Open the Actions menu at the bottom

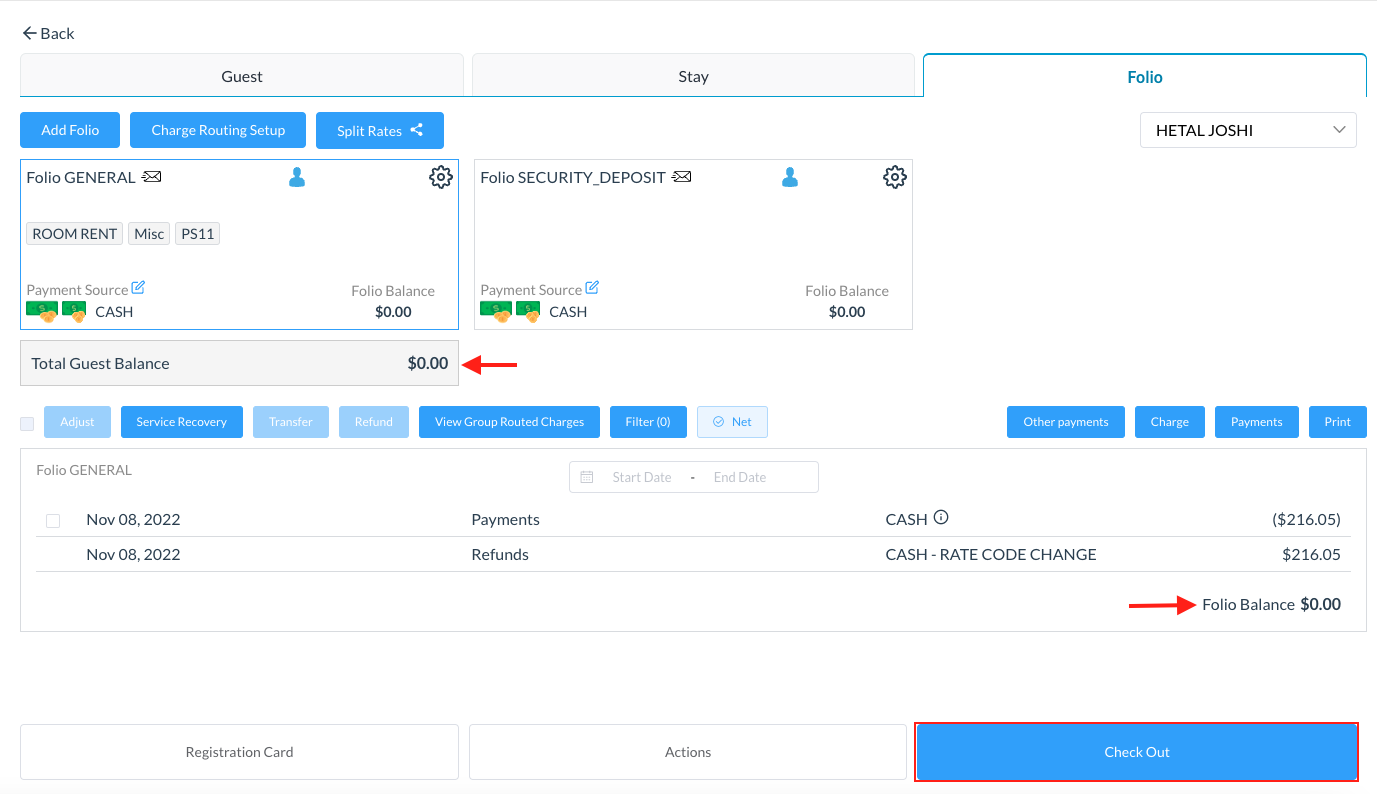point(688,752)
